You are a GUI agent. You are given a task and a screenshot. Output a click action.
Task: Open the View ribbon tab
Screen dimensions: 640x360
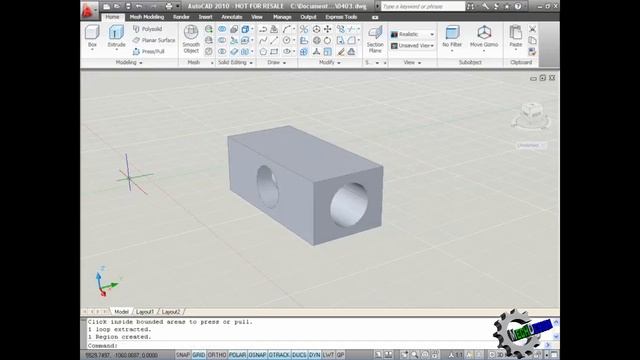coord(257,17)
